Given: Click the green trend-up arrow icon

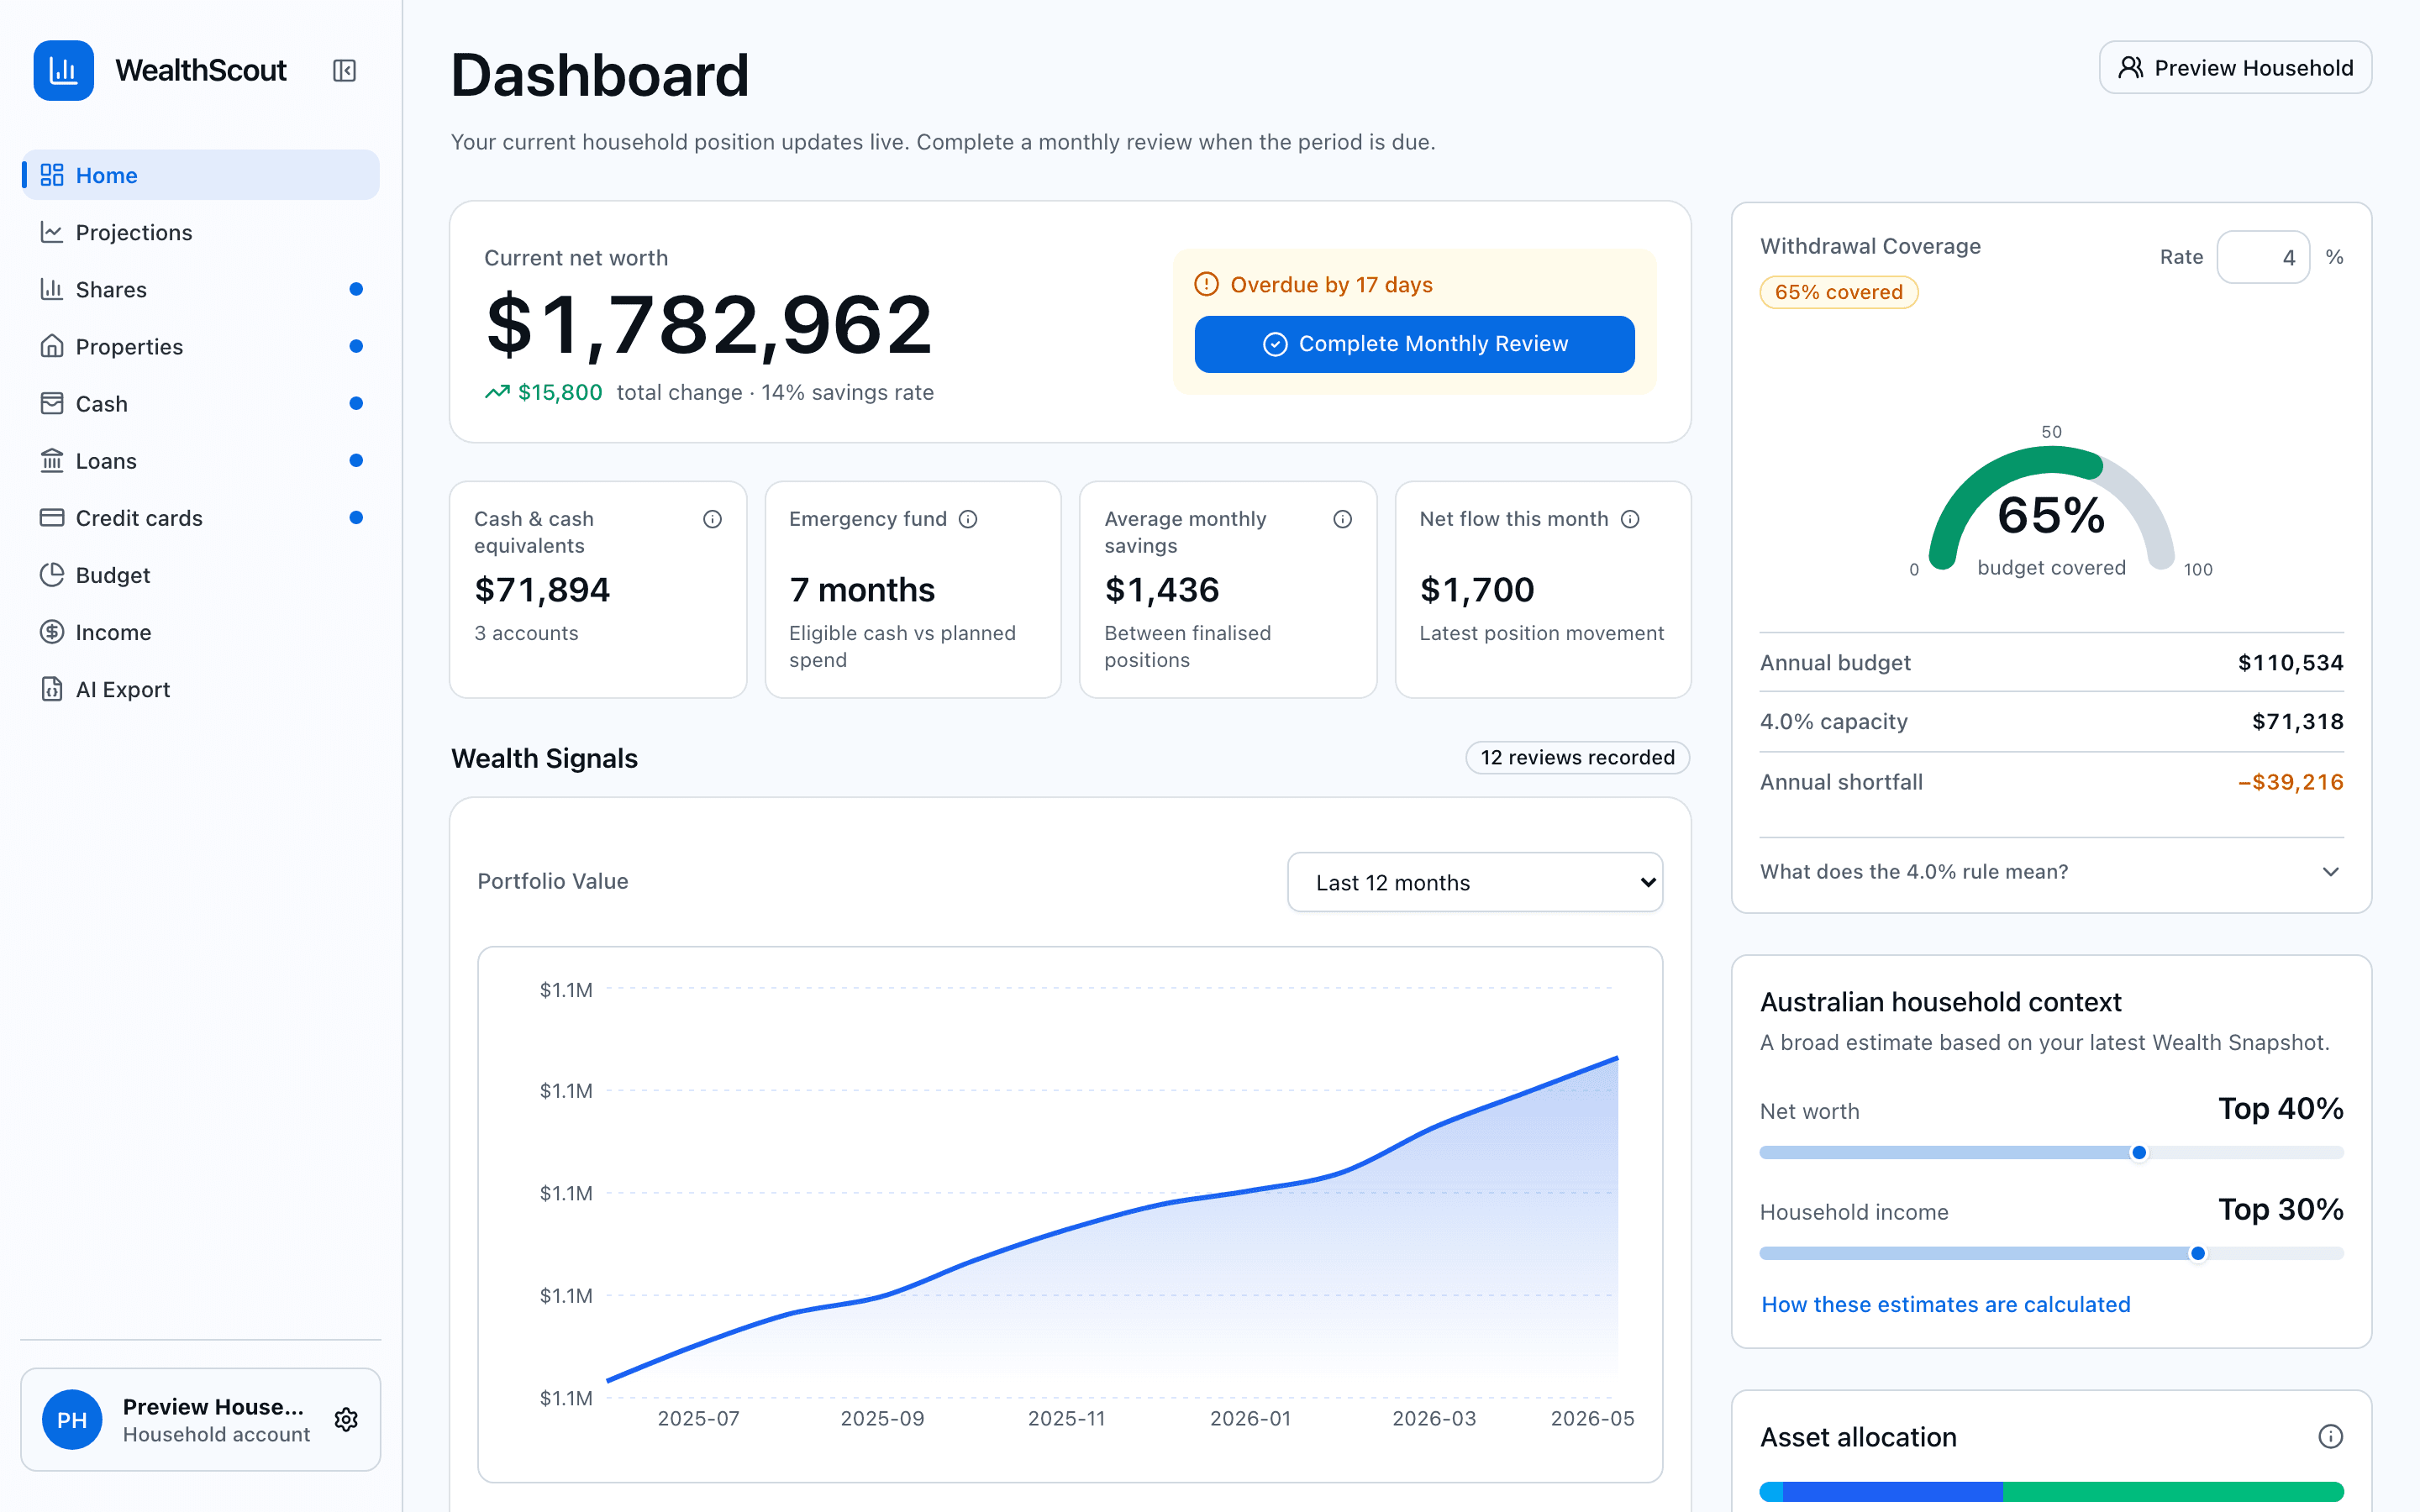Looking at the screenshot, I should pos(497,392).
